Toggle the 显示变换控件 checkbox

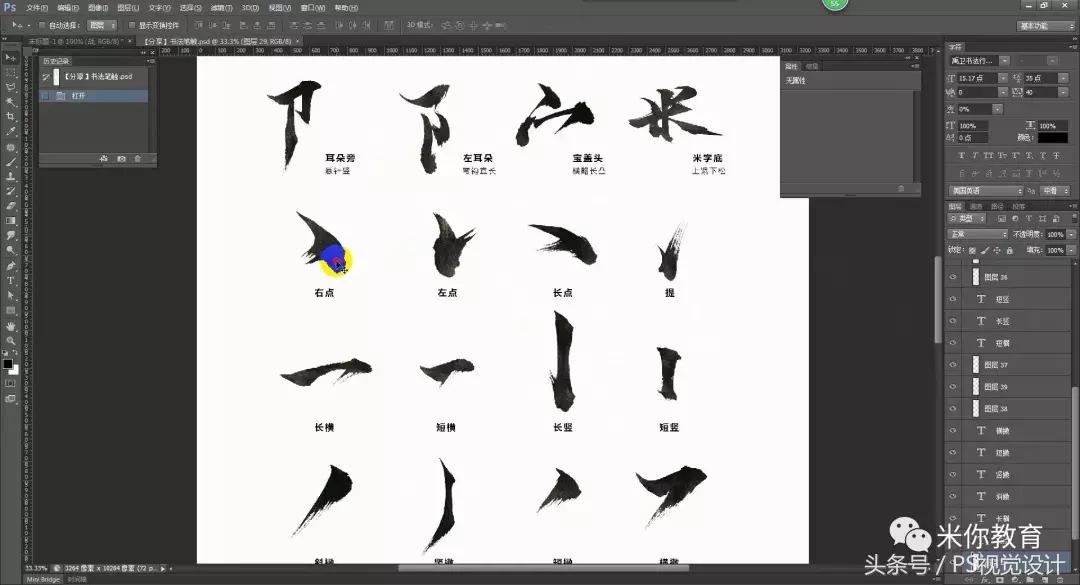pyautogui.click(x=132, y=25)
